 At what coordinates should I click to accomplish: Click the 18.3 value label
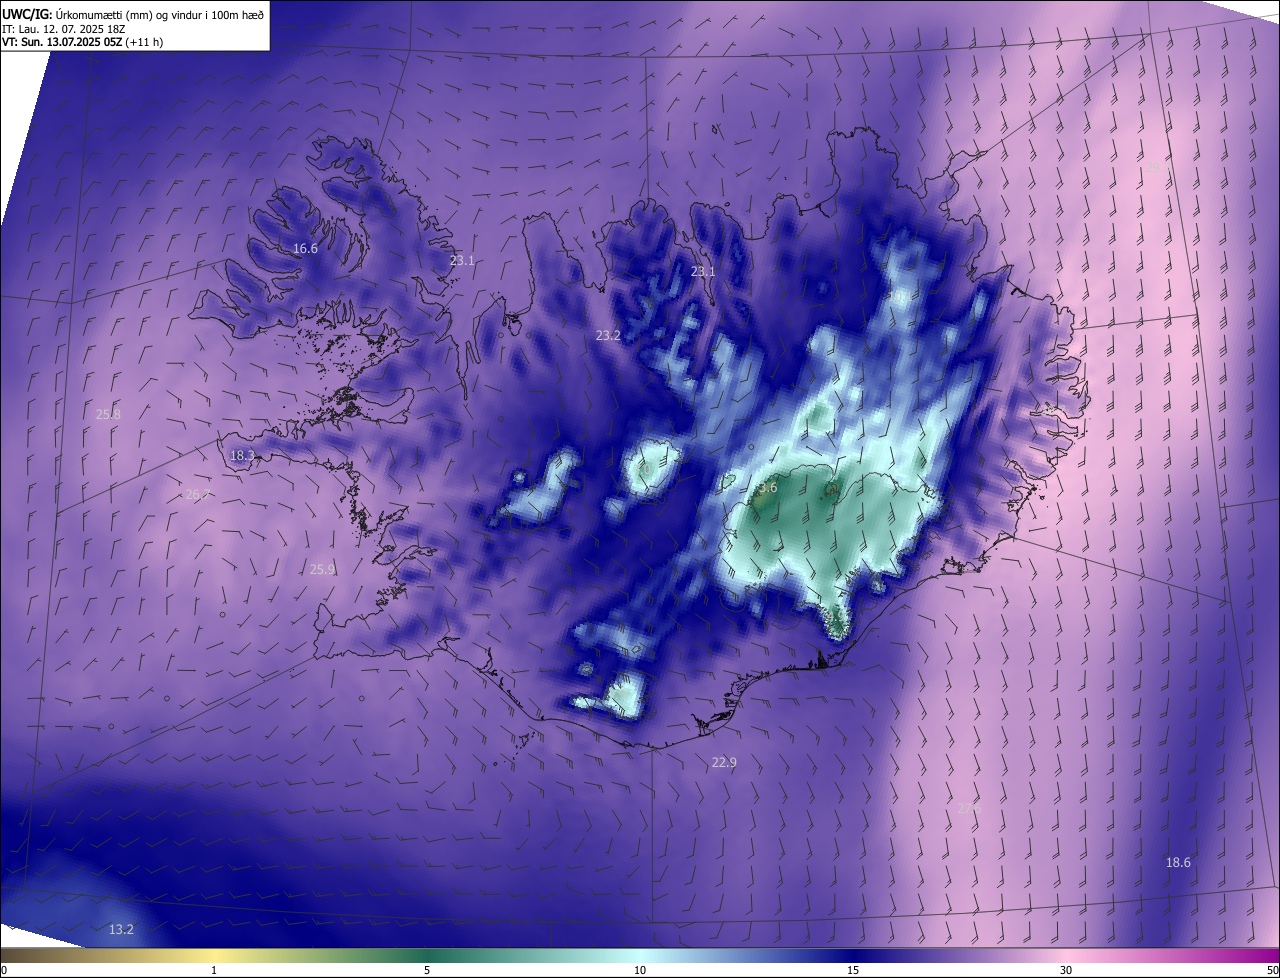pyautogui.click(x=242, y=456)
